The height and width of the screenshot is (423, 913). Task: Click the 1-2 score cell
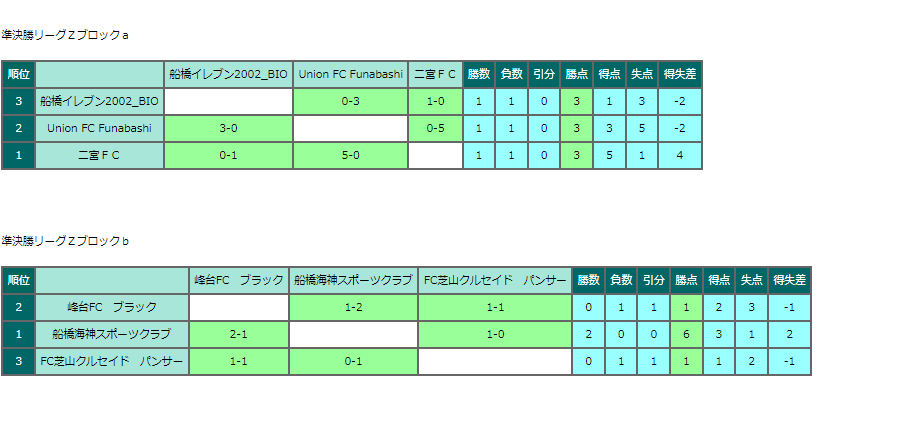pos(353,307)
